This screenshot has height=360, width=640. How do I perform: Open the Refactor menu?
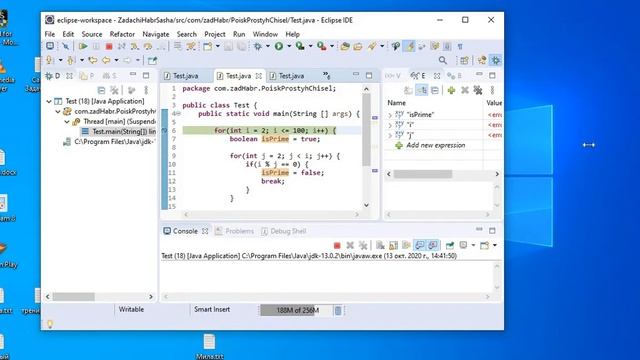point(122,34)
